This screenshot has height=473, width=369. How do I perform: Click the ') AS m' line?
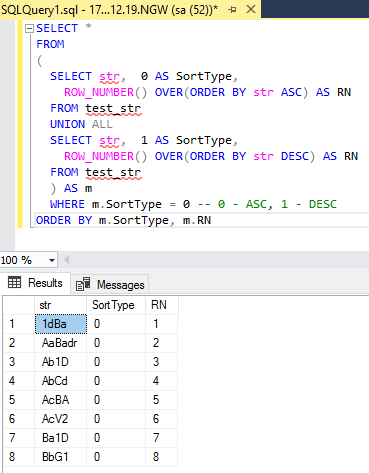[71, 188]
